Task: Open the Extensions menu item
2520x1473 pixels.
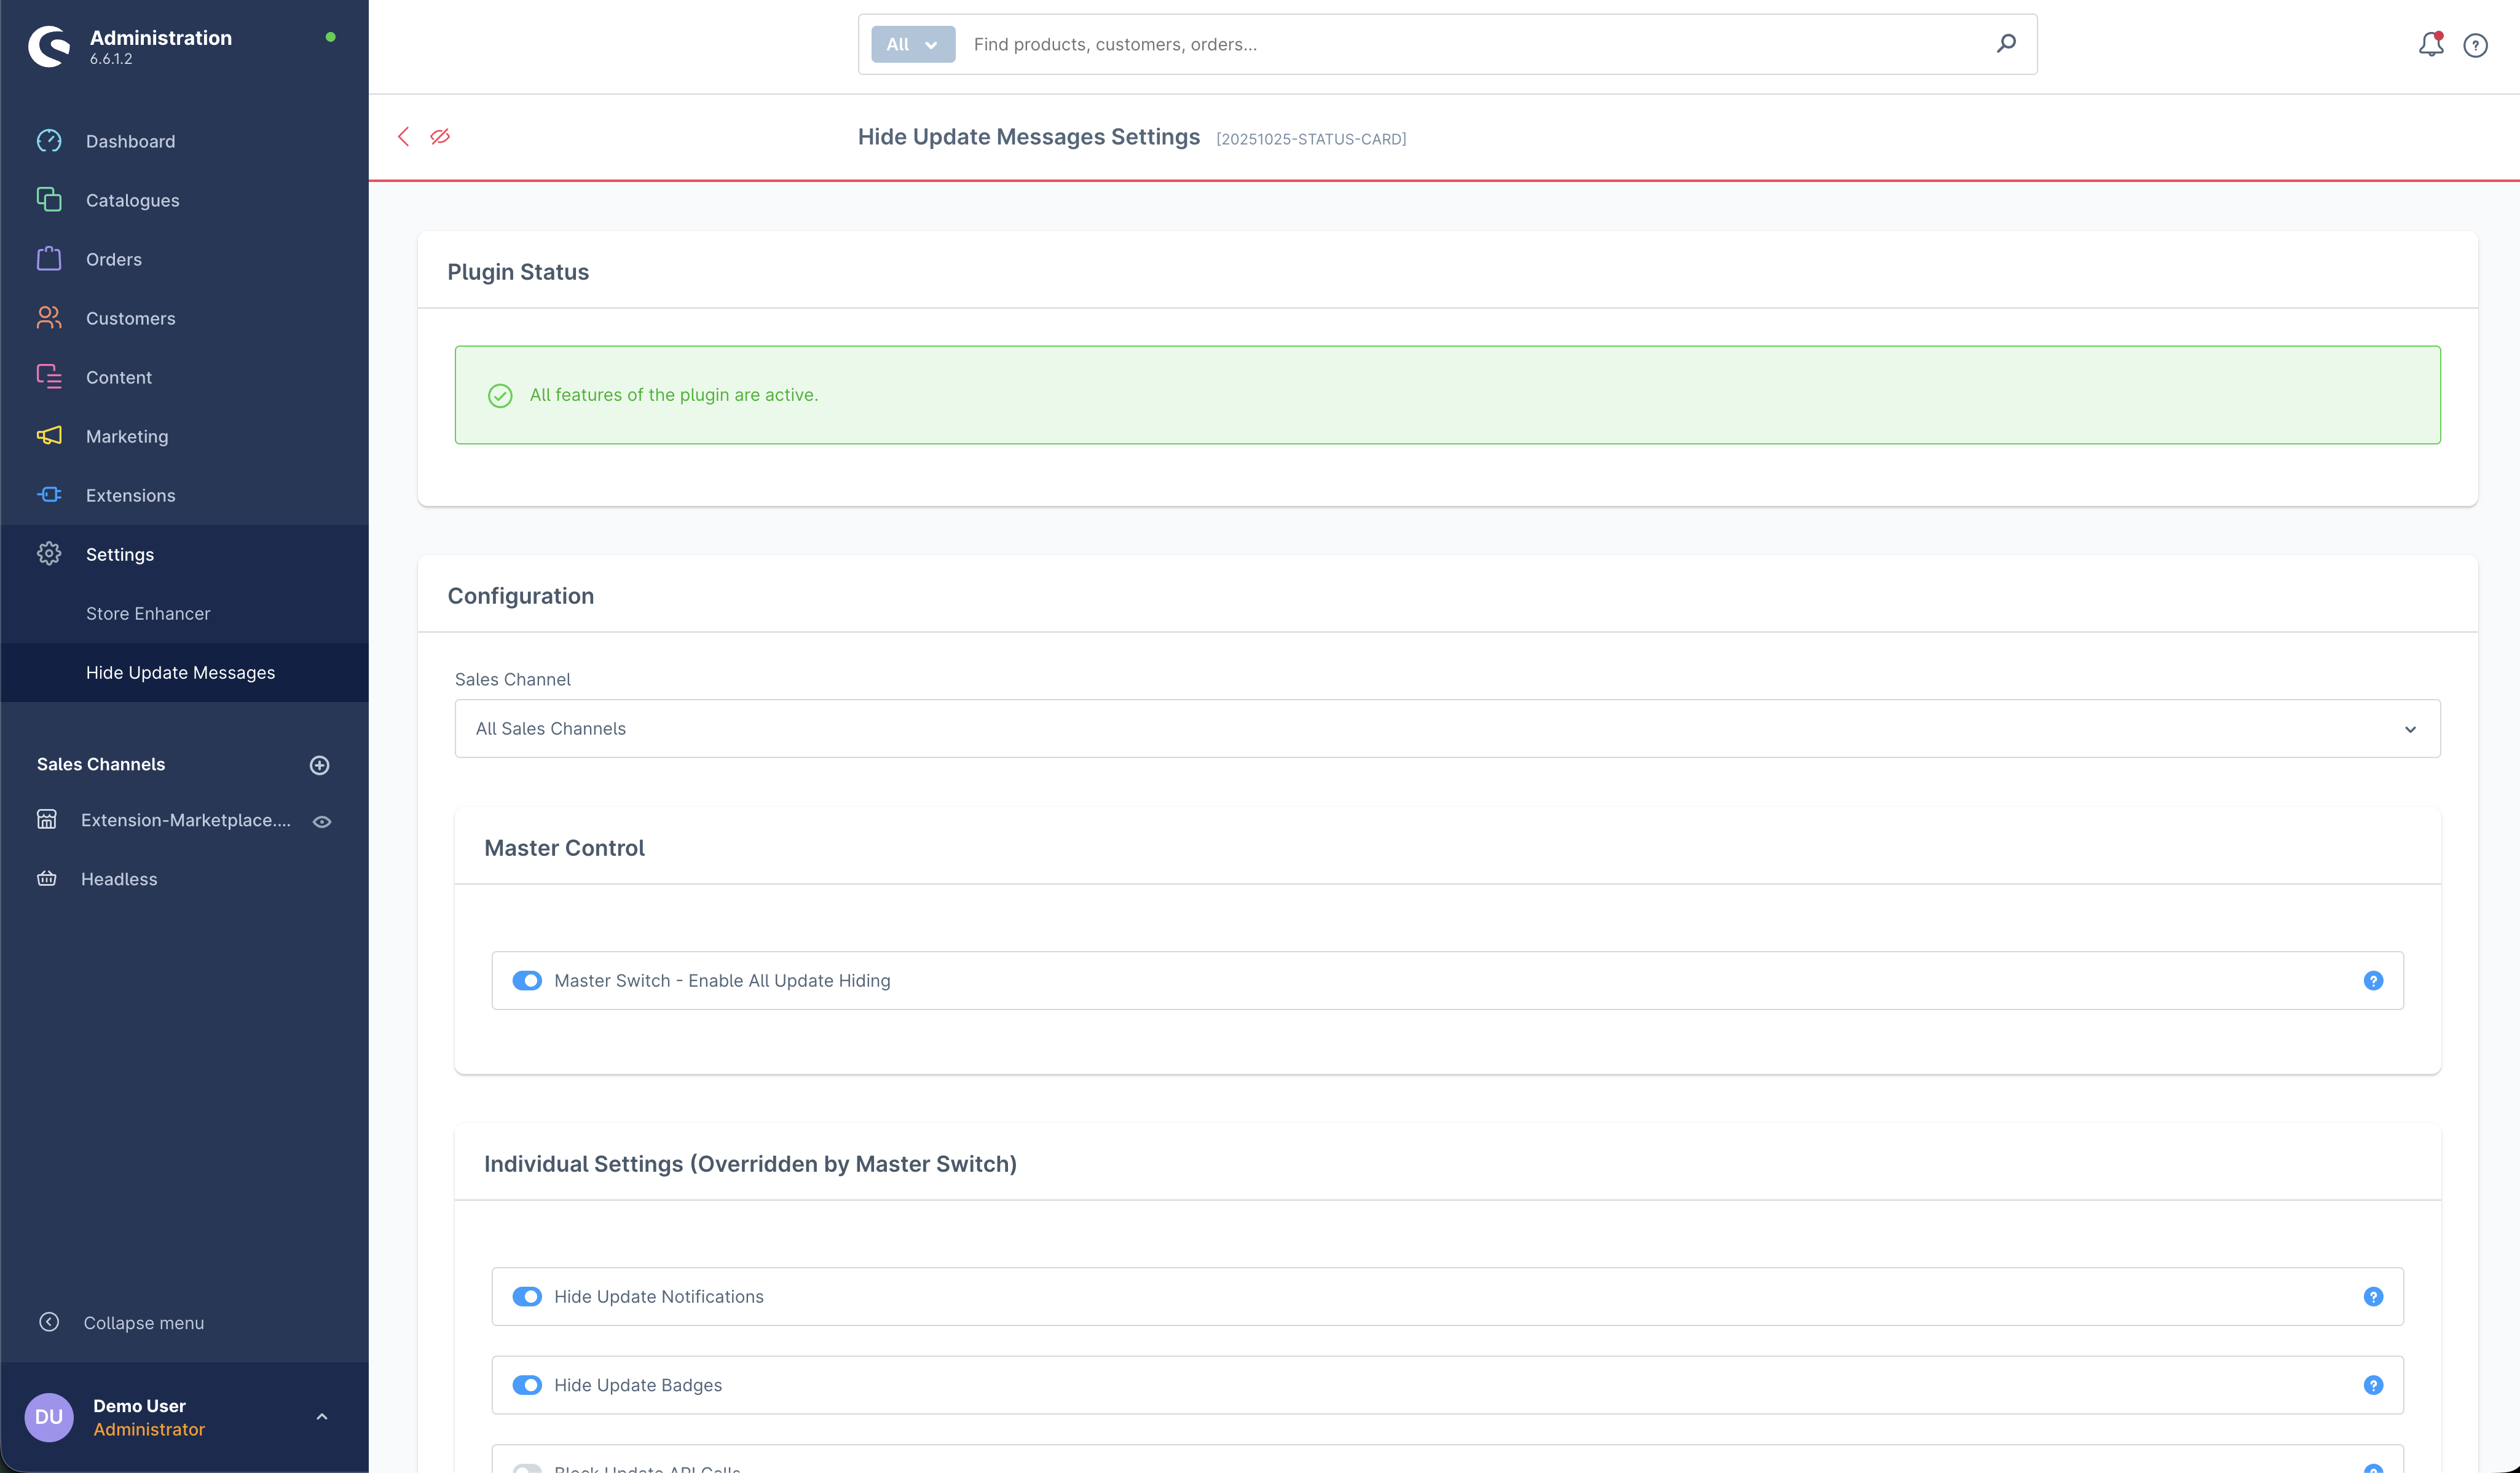Action: coord(130,495)
